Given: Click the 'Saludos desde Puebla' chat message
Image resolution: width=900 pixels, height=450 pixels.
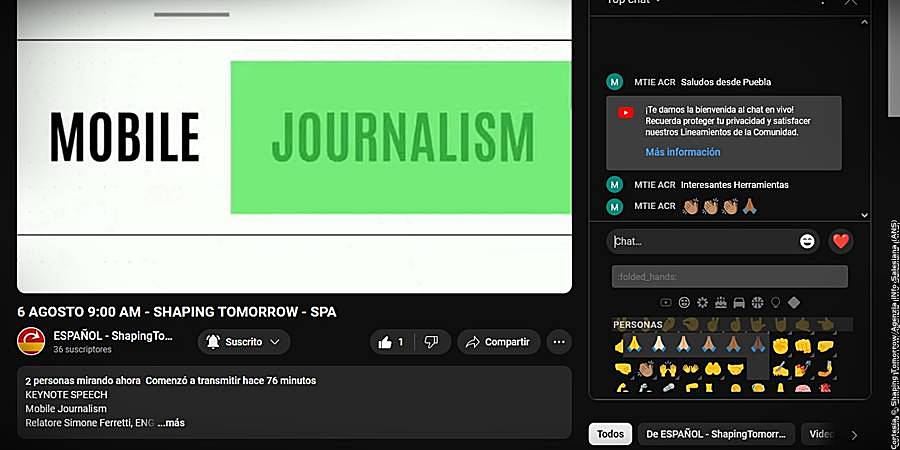Looking at the screenshot, I should tap(726, 82).
